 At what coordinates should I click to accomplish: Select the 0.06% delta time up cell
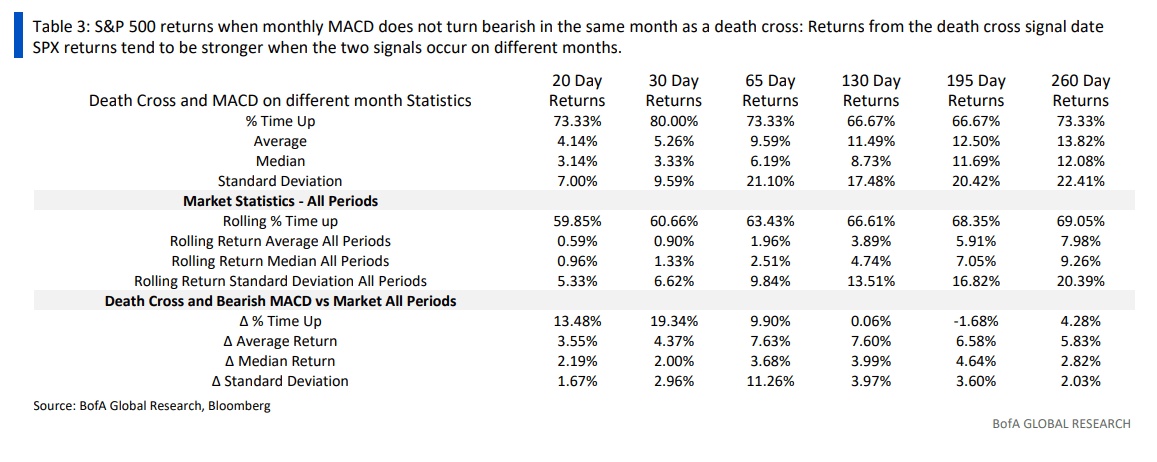pyautogui.click(x=869, y=321)
